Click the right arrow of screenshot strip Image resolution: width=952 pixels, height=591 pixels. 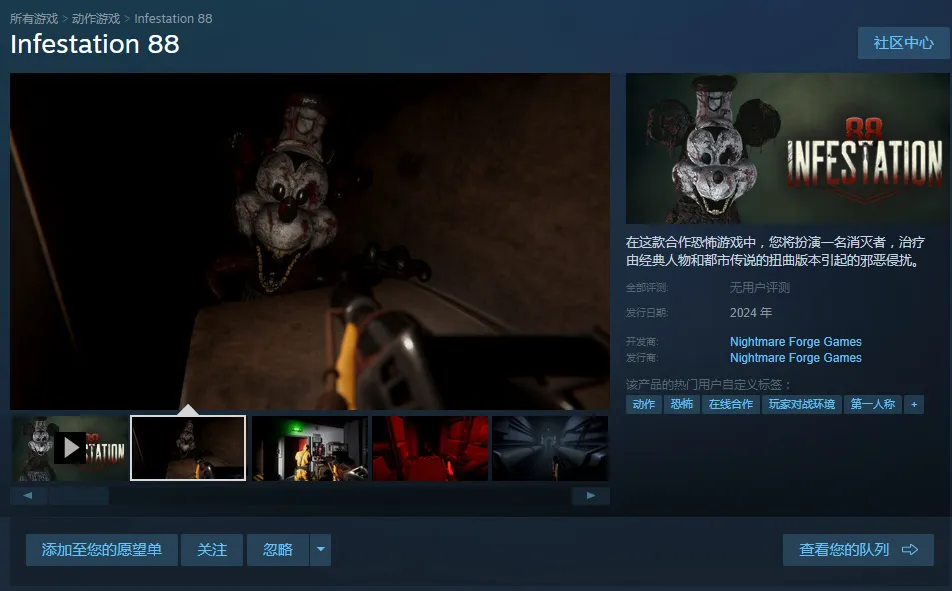pyautogui.click(x=591, y=496)
